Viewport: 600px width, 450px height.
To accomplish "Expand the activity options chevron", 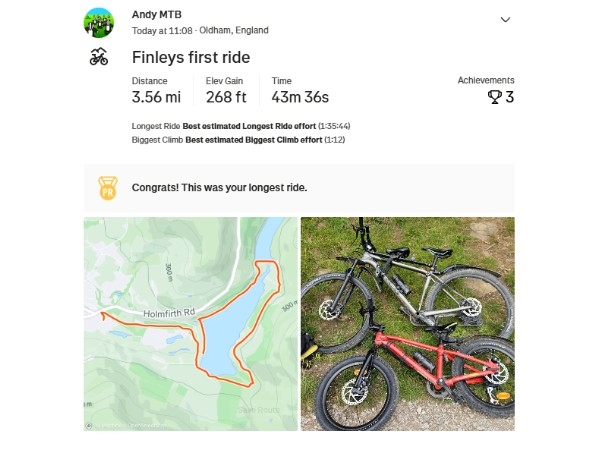I will [505, 20].
